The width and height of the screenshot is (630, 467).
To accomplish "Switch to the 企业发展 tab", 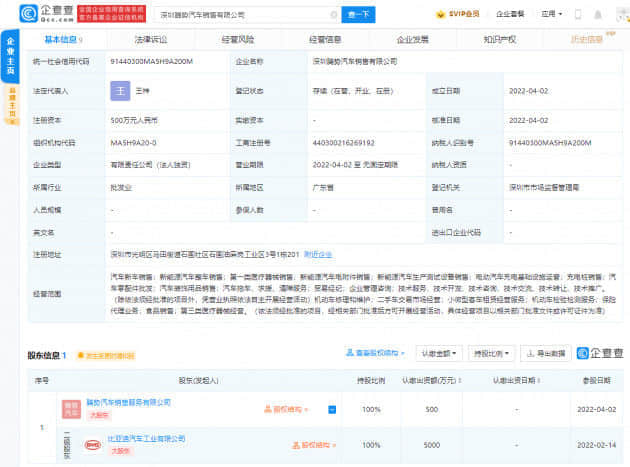I will [x=413, y=39].
